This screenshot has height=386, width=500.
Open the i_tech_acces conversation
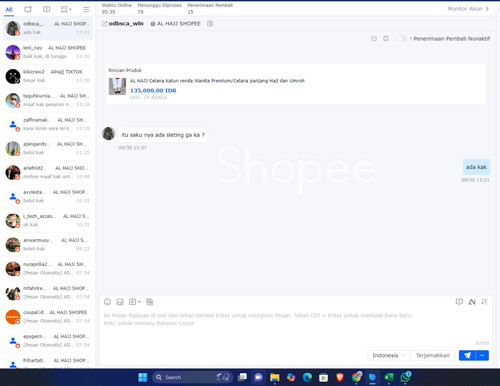pos(48,220)
